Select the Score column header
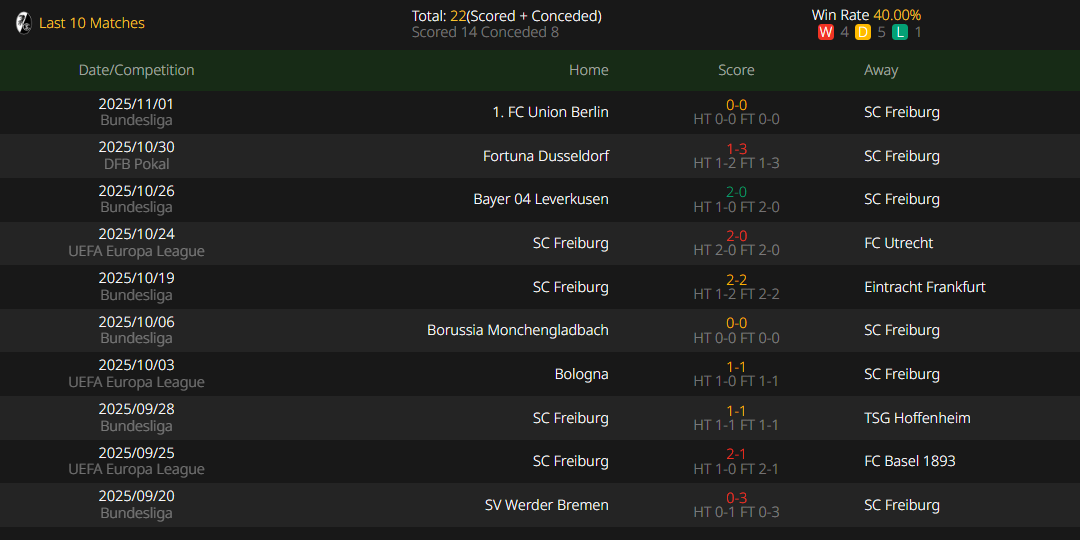1080x540 pixels. [736, 70]
